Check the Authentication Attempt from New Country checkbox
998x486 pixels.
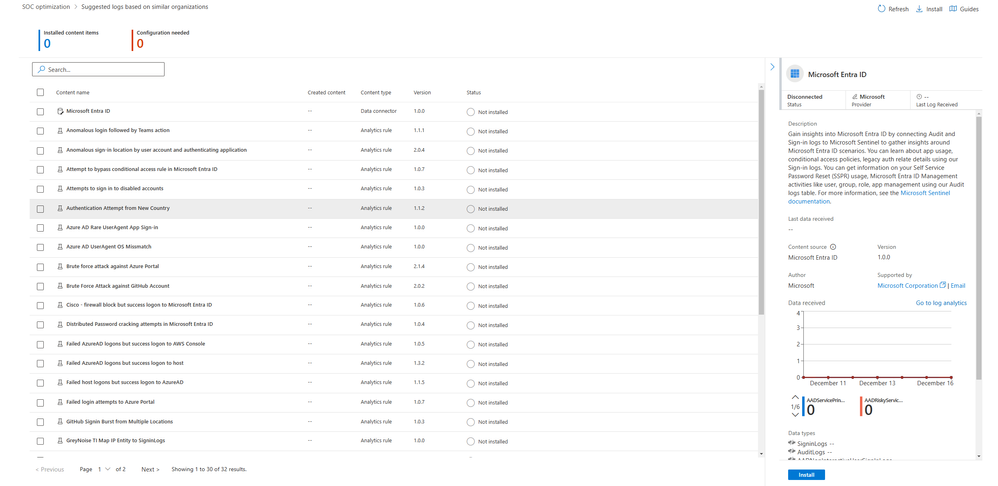[41, 209]
